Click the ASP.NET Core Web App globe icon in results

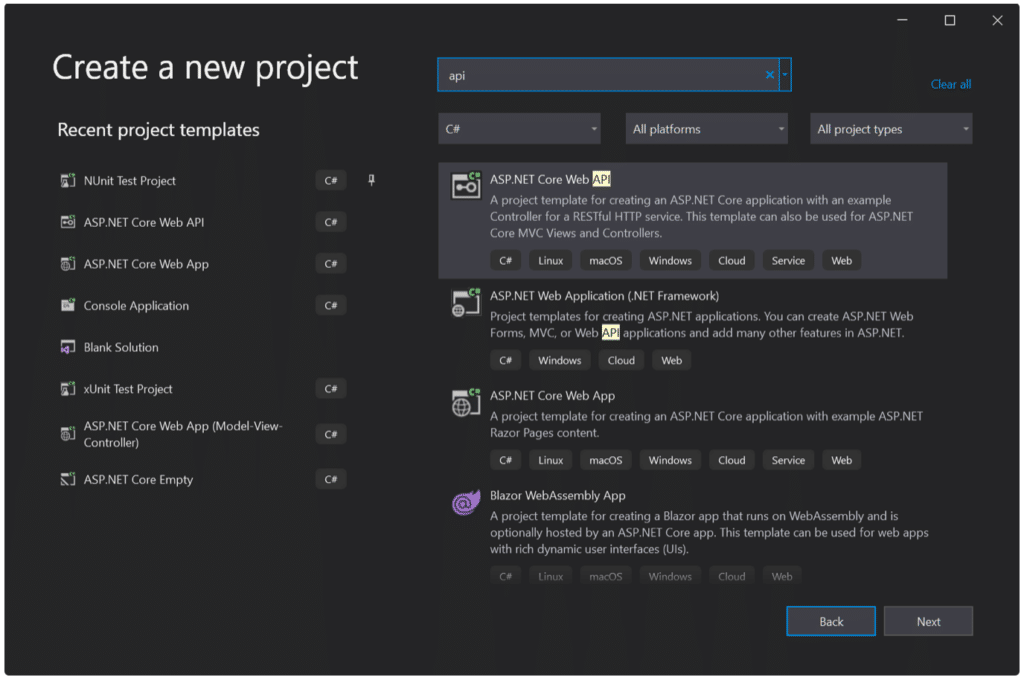coord(466,403)
